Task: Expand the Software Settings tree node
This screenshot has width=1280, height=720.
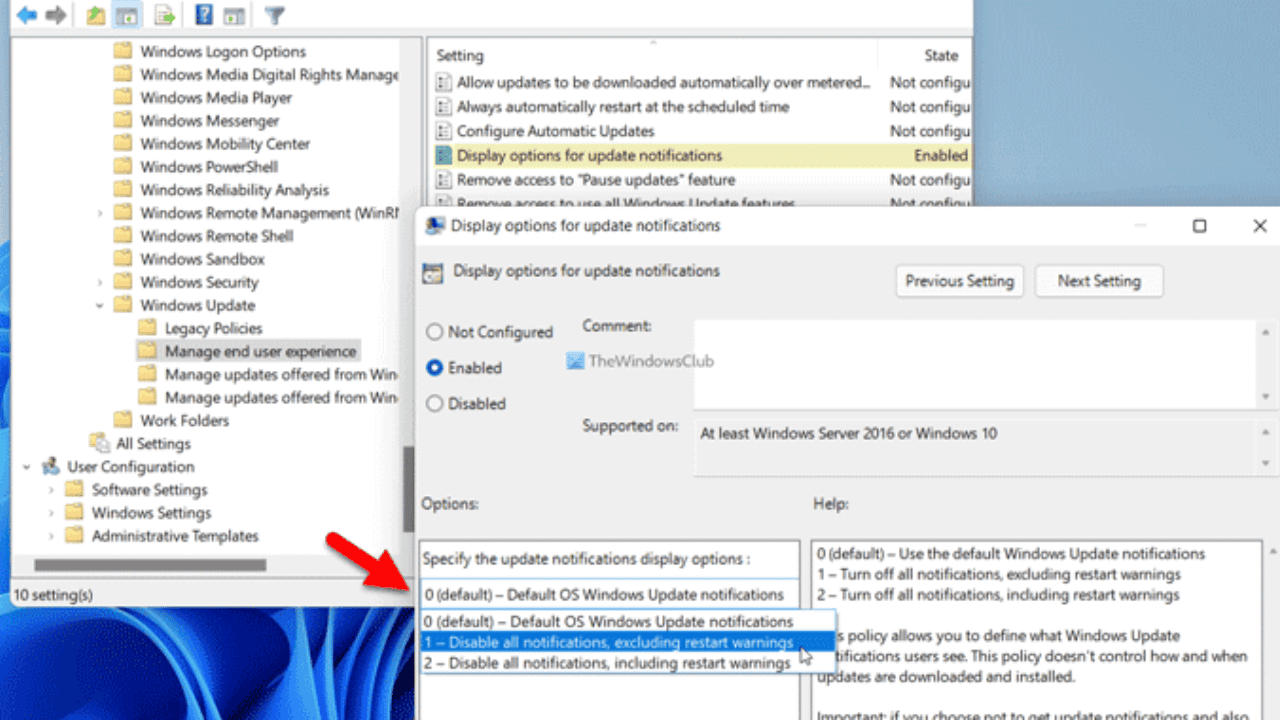Action: (x=51, y=490)
